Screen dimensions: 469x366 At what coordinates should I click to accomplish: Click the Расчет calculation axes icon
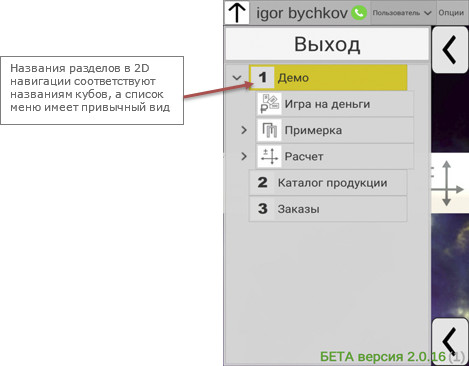269,156
